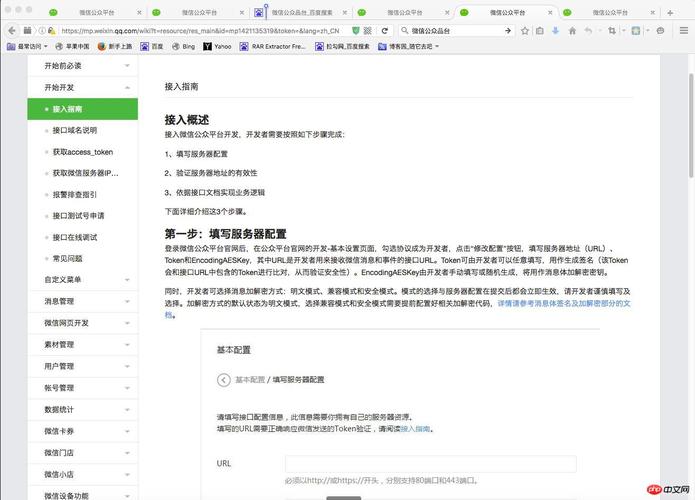This screenshot has height=500, width=695.
Task: Select 接口在线调试 in the sidebar
Action: (75, 238)
